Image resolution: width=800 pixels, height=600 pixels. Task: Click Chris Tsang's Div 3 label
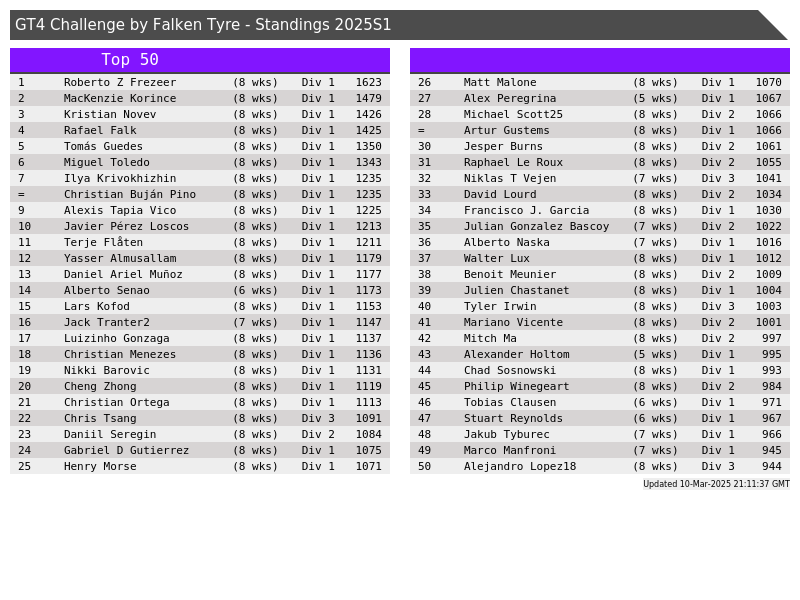(318, 418)
